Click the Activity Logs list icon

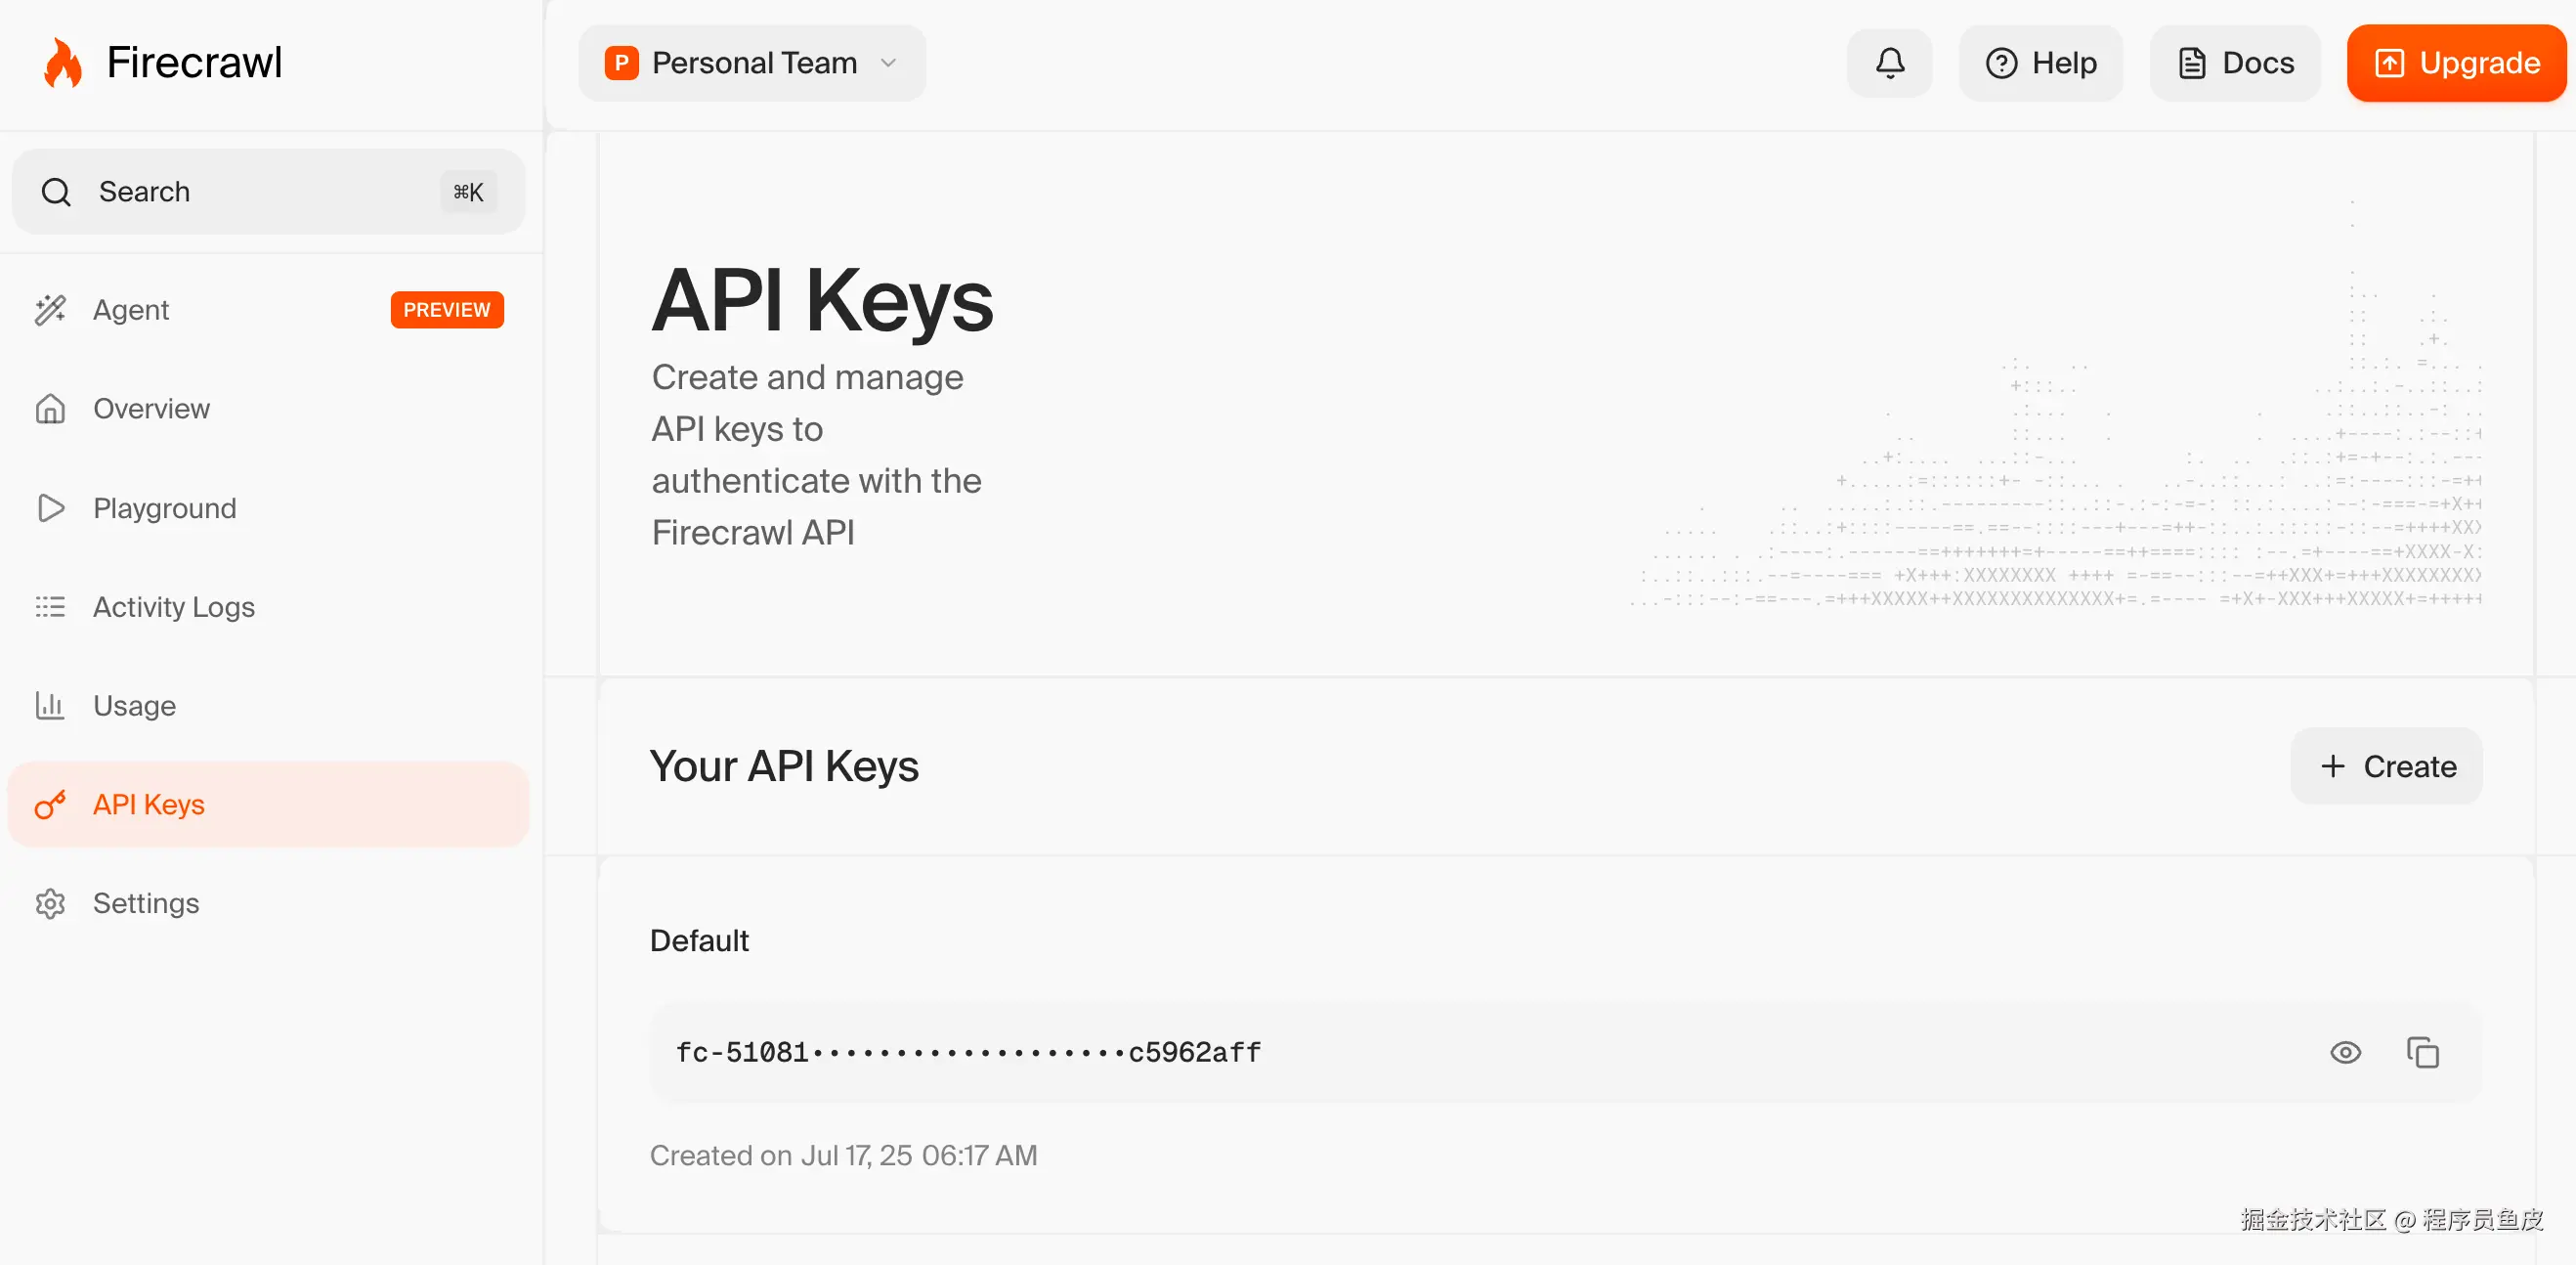[x=50, y=607]
